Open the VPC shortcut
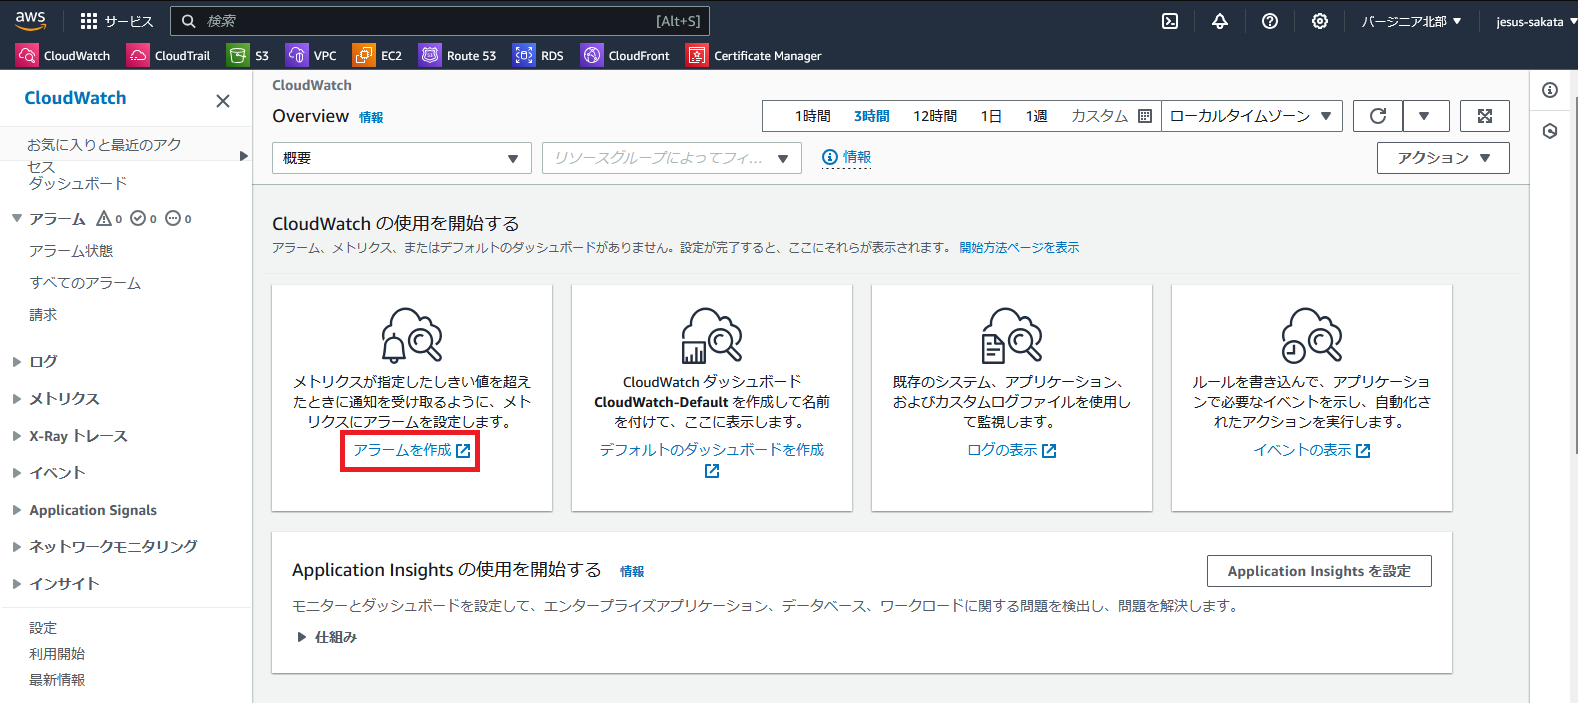 click(312, 56)
